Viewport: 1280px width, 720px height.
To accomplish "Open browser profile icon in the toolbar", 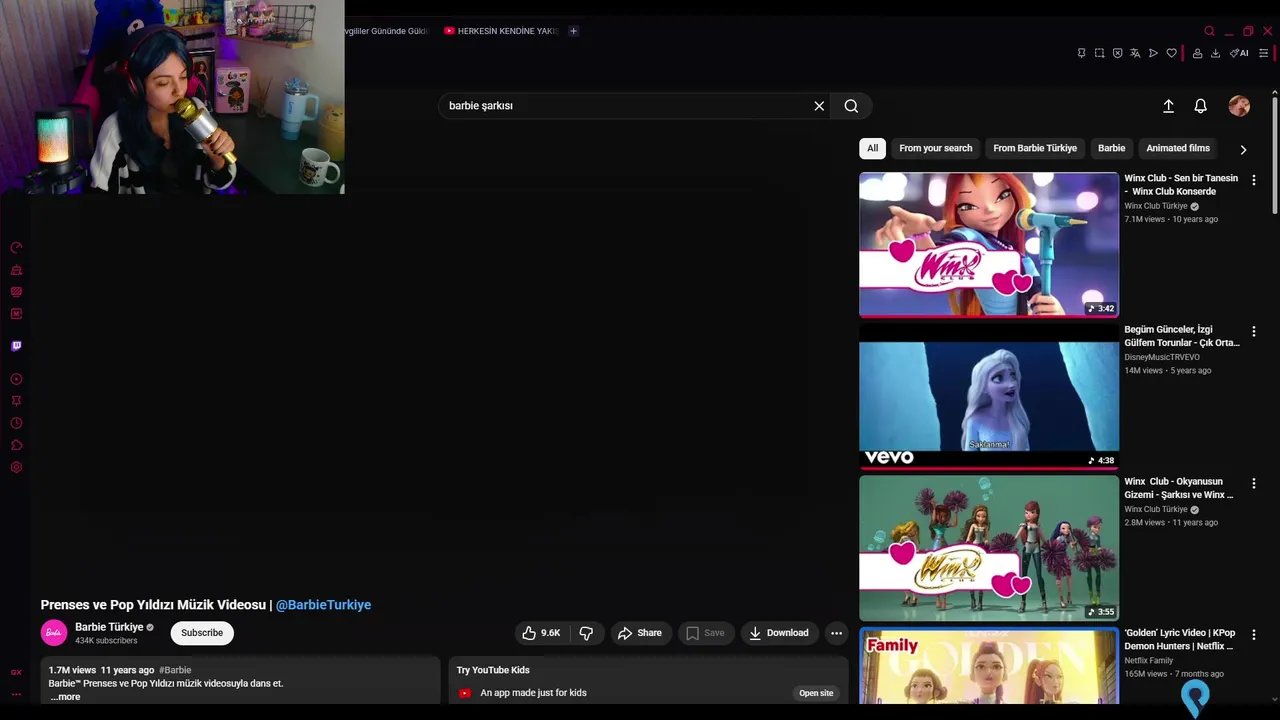I will point(1197,53).
